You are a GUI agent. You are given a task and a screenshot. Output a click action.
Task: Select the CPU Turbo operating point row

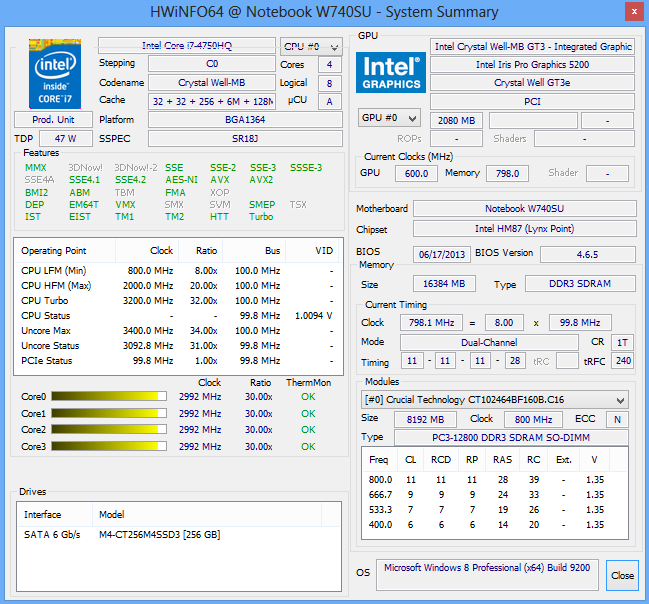(x=178, y=301)
